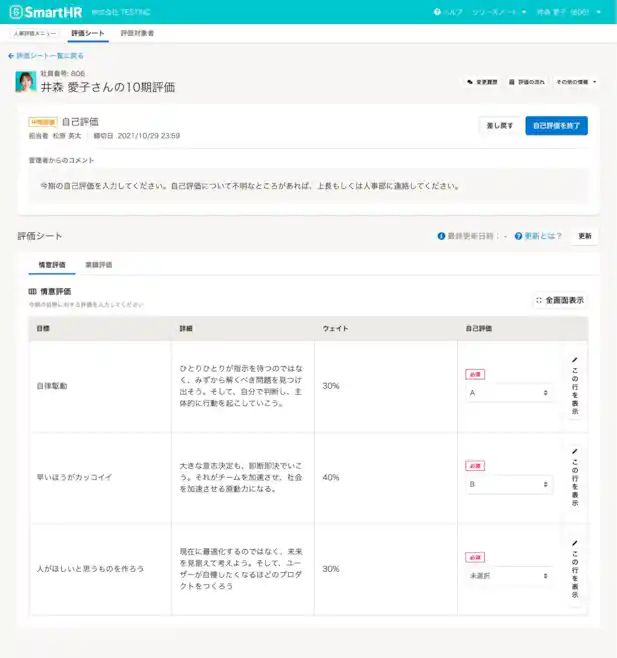The width and height of the screenshot is (617, 658).
Task: Click the fullscreen expand icon
Action: click(x=539, y=300)
